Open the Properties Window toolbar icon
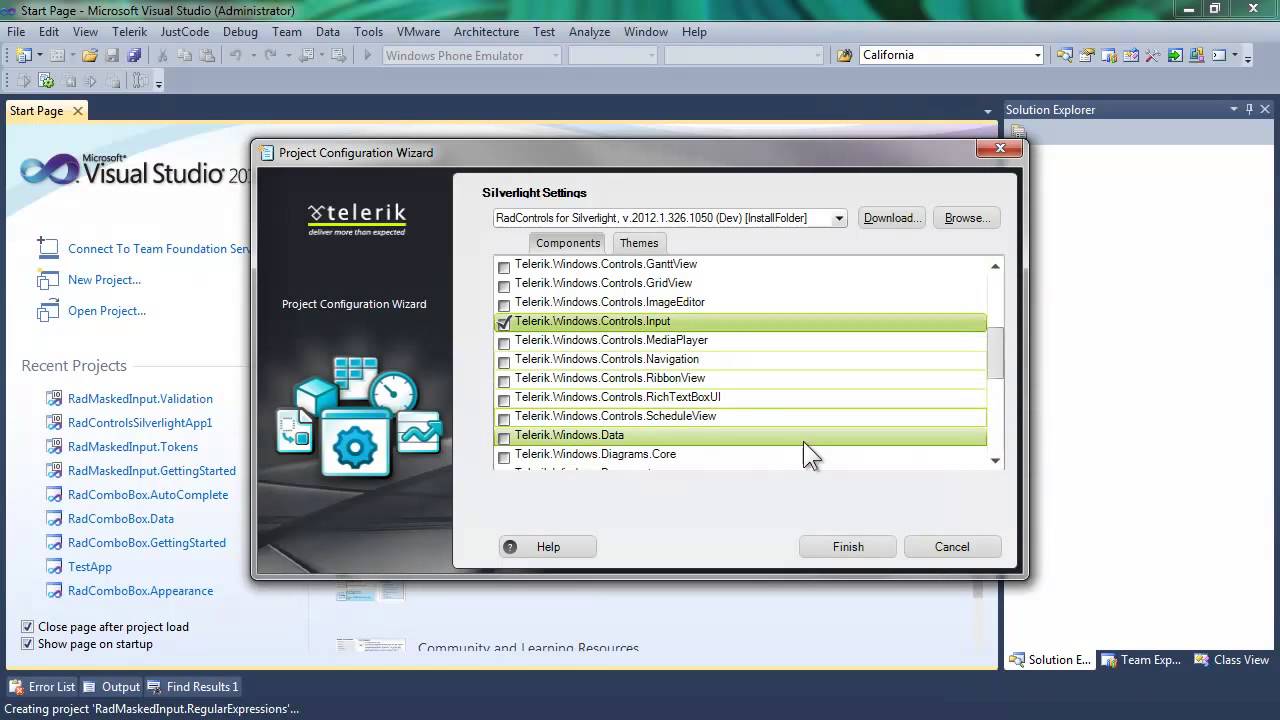 [x=1087, y=56]
